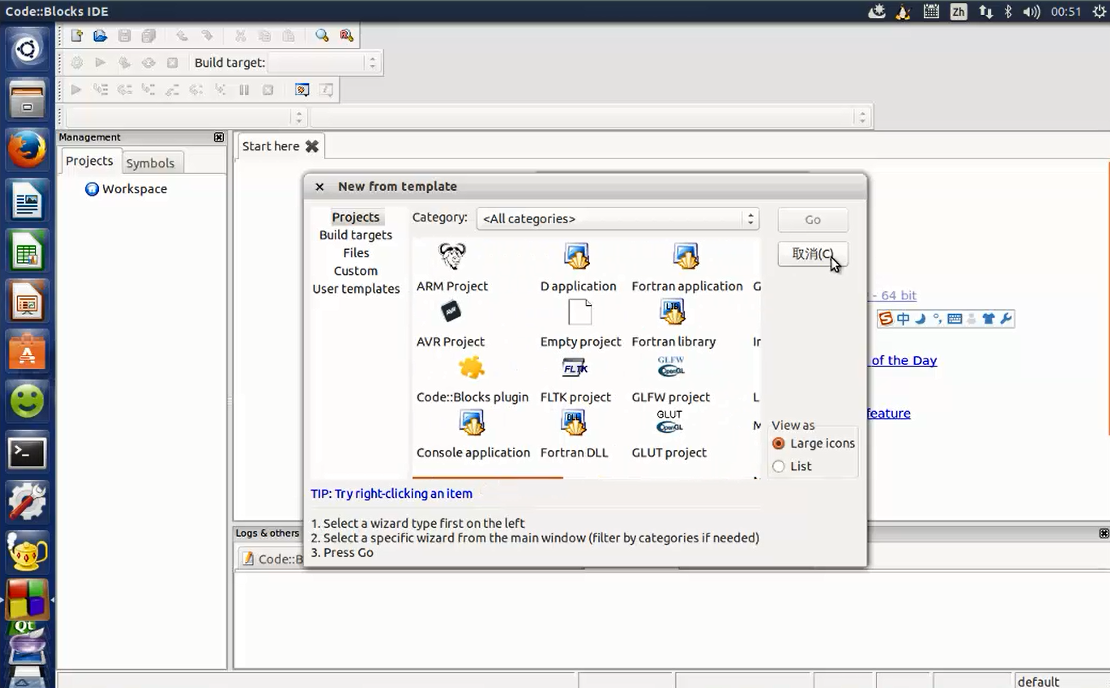Image resolution: width=1110 pixels, height=688 pixels.
Task: Click the Break debugger pause icon
Action: tap(244, 90)
